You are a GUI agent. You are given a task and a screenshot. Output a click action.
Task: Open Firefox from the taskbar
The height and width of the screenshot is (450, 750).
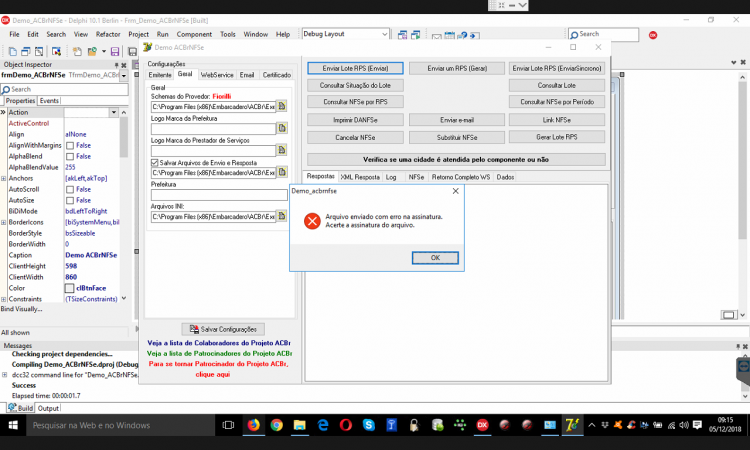tap(254, 425)
